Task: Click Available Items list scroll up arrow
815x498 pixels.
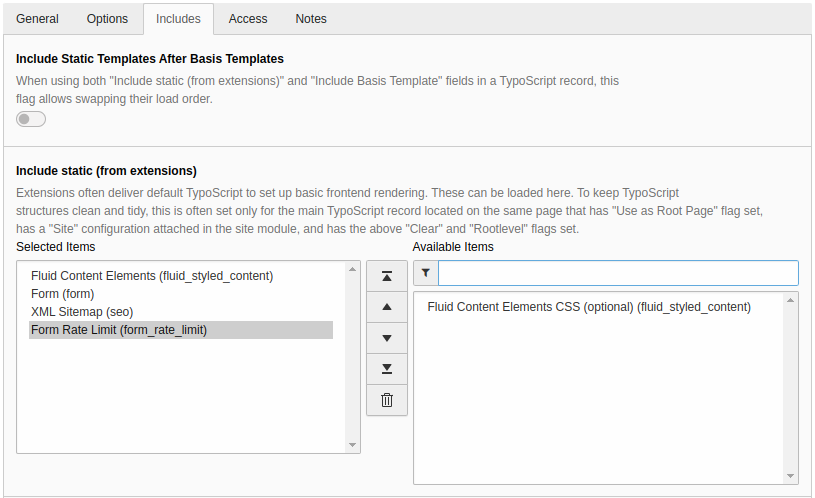Action: pyautogui.click(x=791, y=300)
